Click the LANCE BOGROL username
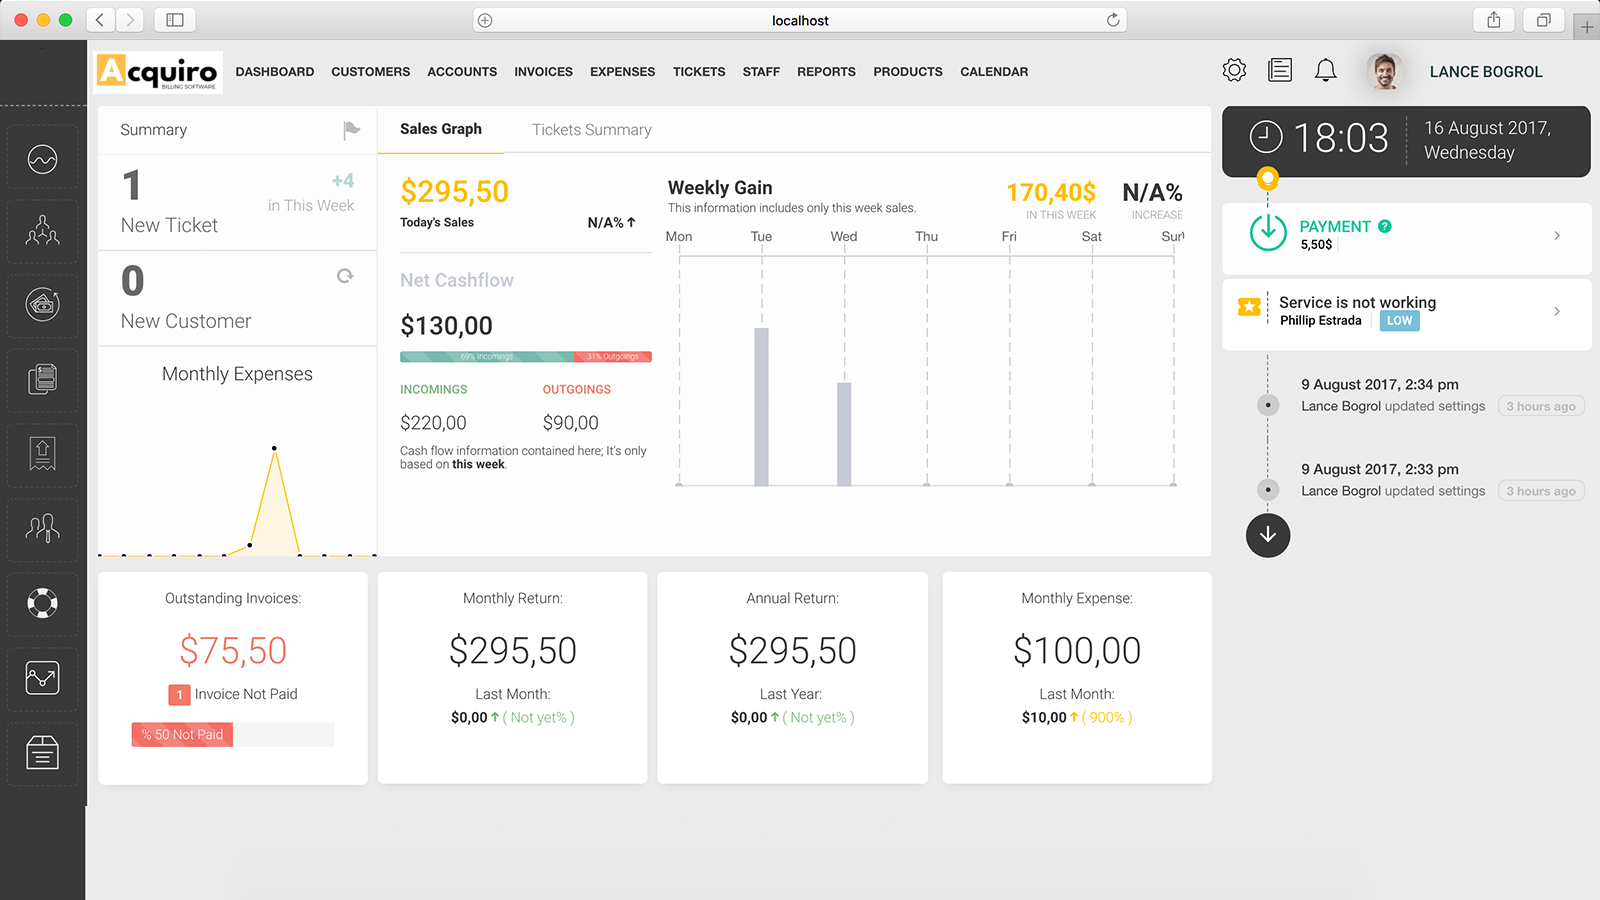Viewport: 1600px width, 900px height. 1485,72
